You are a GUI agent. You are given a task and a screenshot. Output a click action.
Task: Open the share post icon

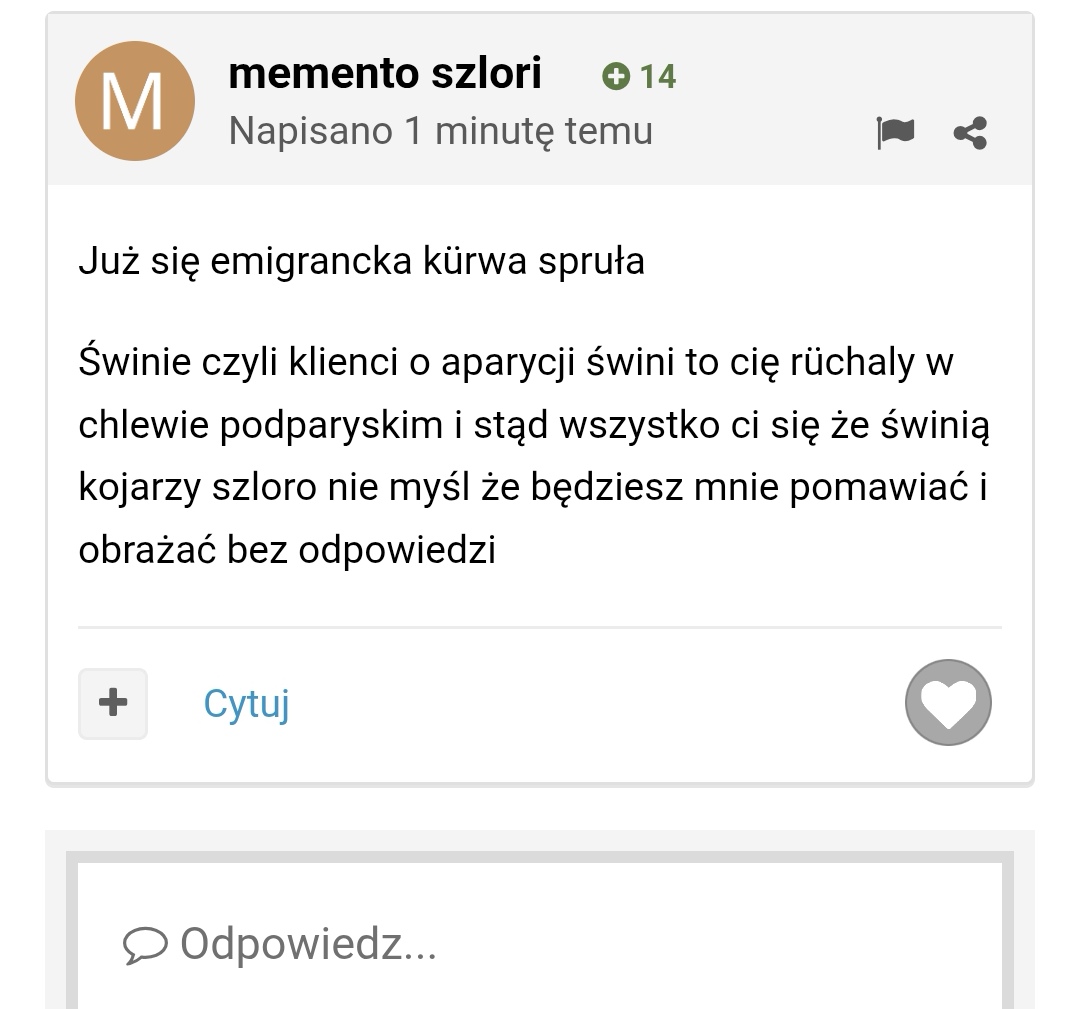click(x=970, y=133)
